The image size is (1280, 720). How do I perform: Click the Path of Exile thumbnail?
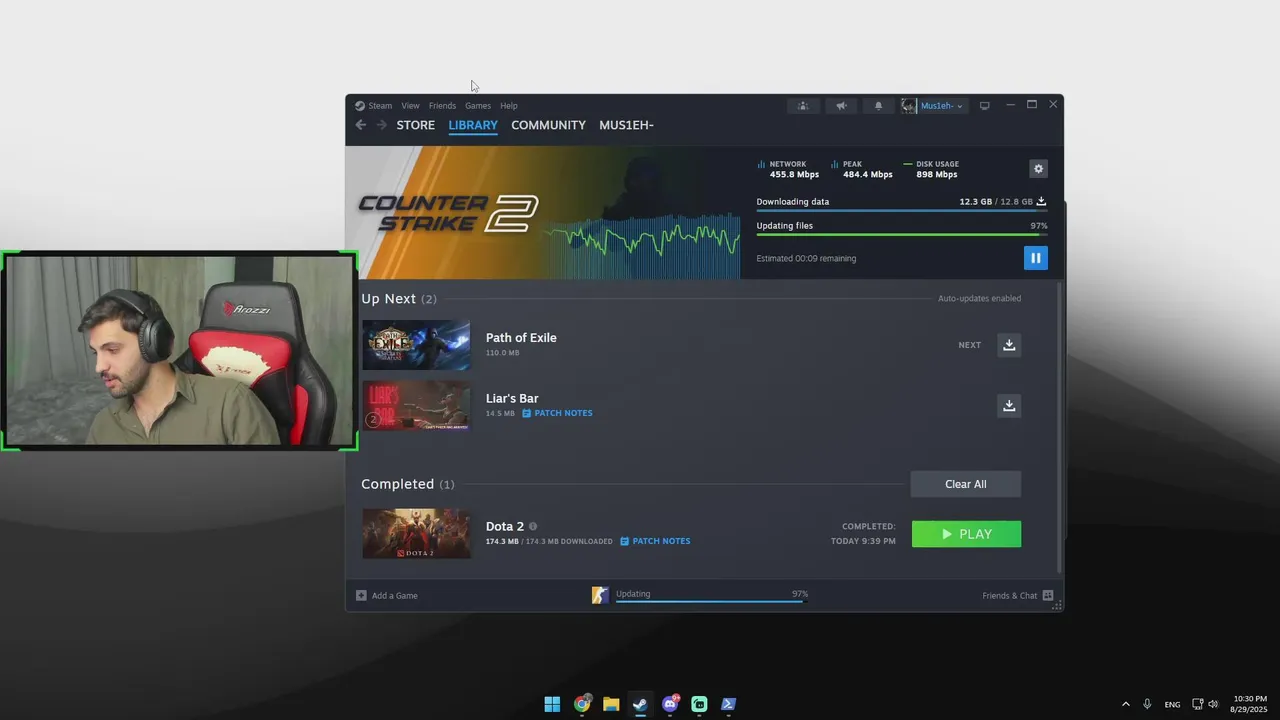[416, 345]
